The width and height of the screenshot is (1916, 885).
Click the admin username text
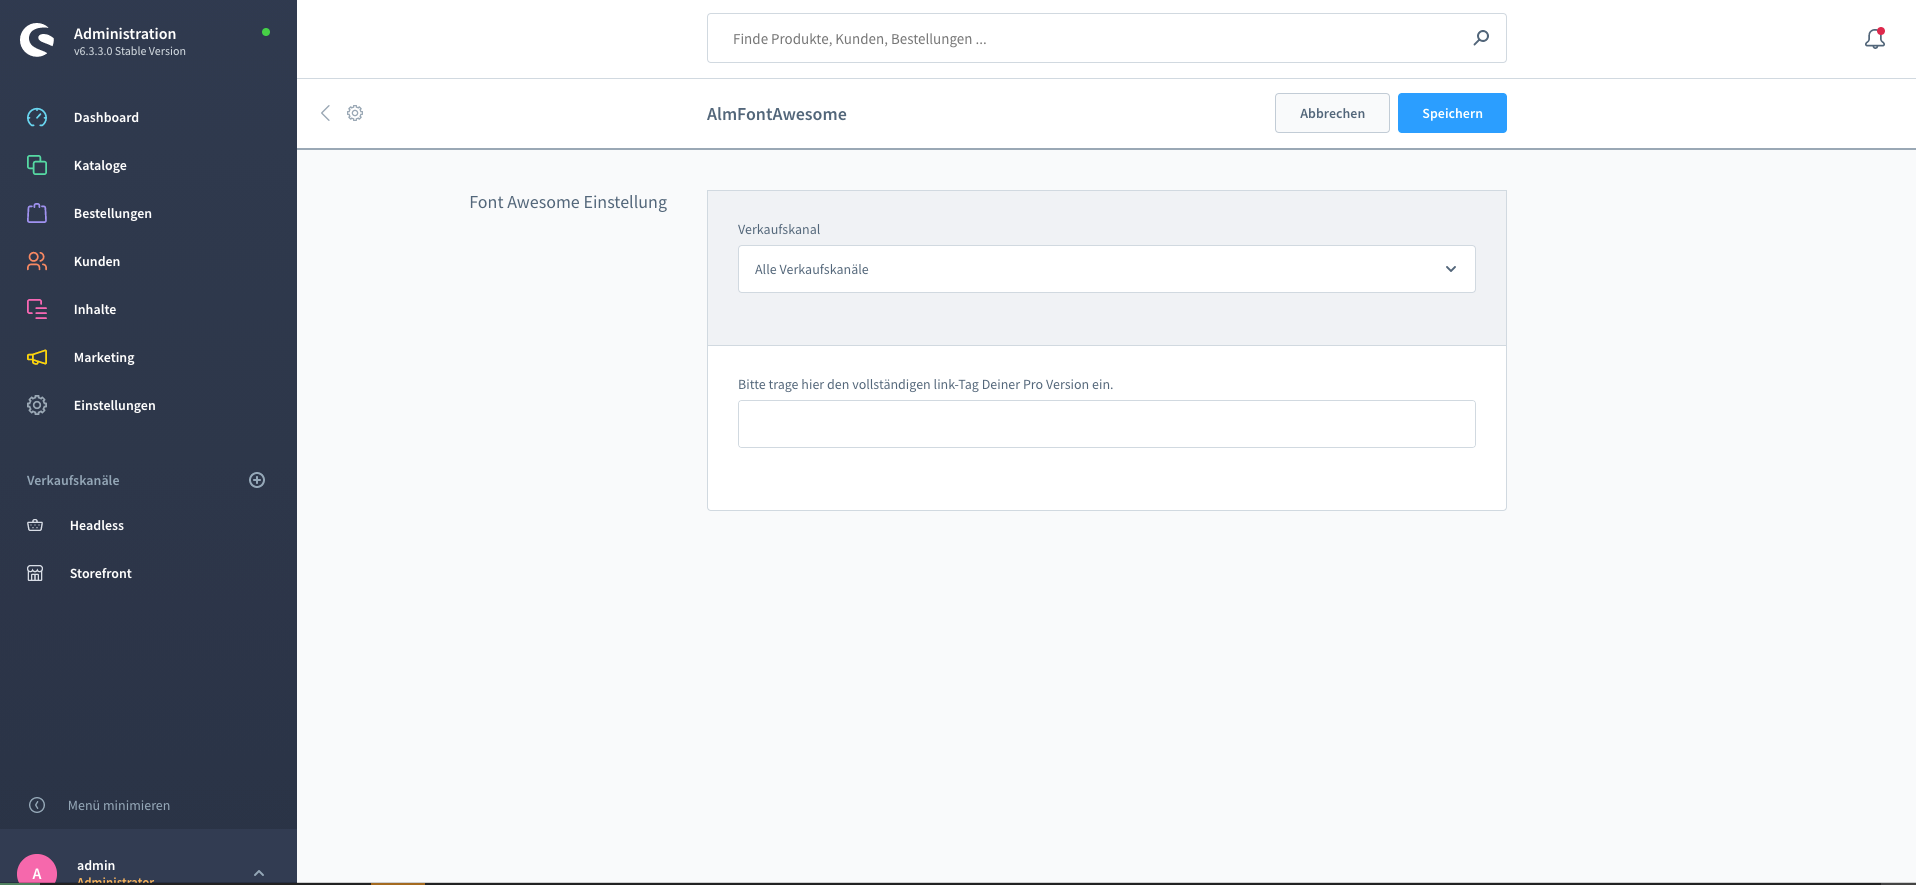point(96,865)
